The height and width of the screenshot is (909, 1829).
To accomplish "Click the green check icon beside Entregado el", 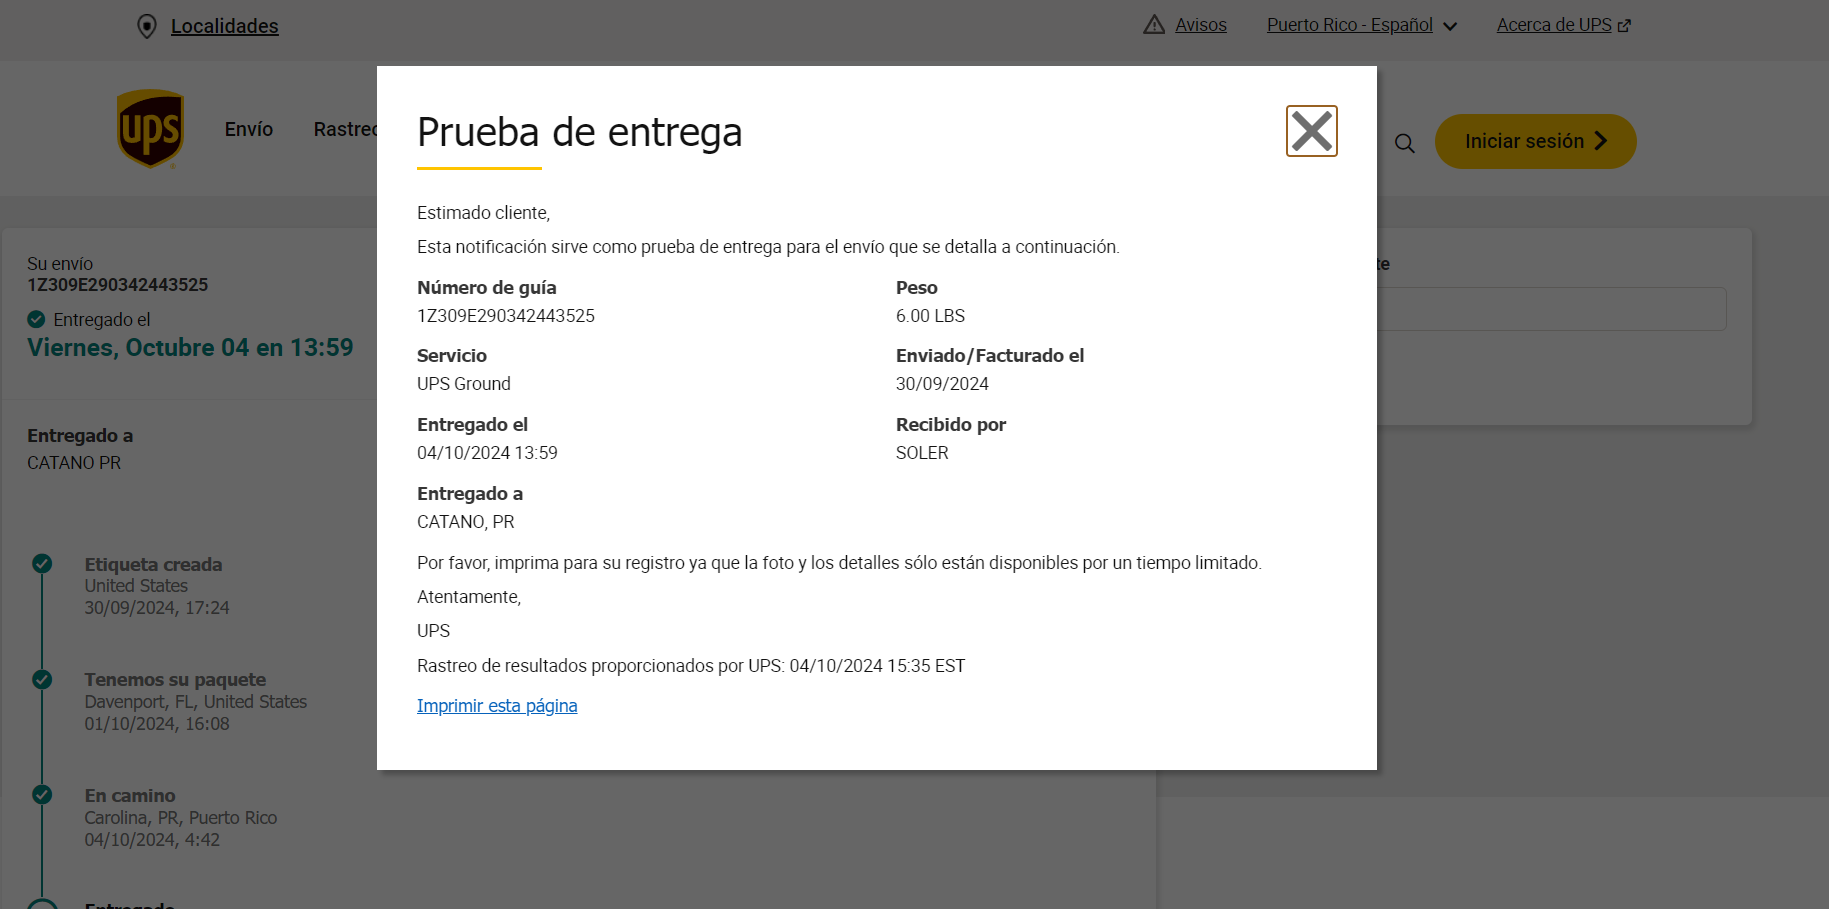I will pos(36,319).
